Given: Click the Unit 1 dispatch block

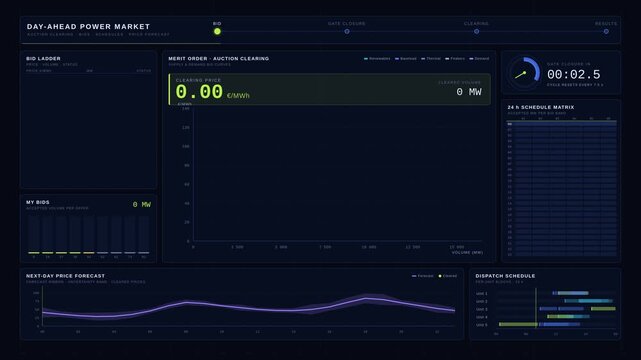Looking at the screenshot, I should [570, 293].
